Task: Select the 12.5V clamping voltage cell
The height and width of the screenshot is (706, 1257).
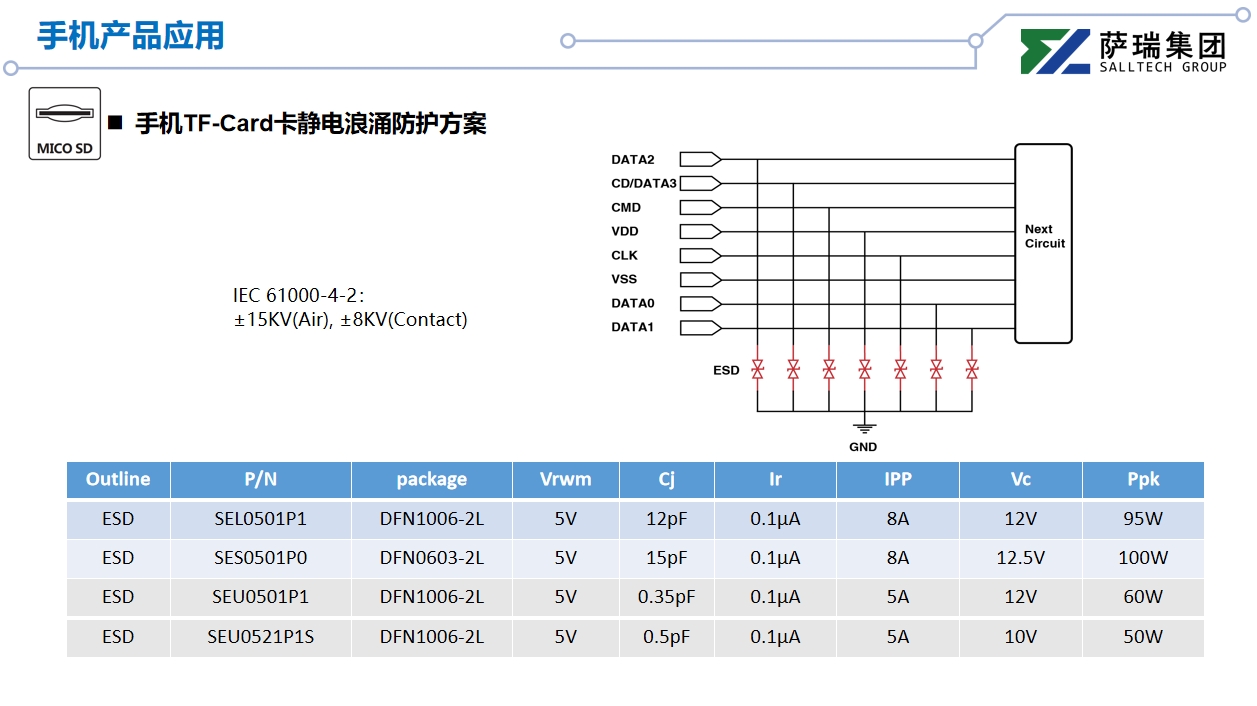Action: [x=1020, y=558]
